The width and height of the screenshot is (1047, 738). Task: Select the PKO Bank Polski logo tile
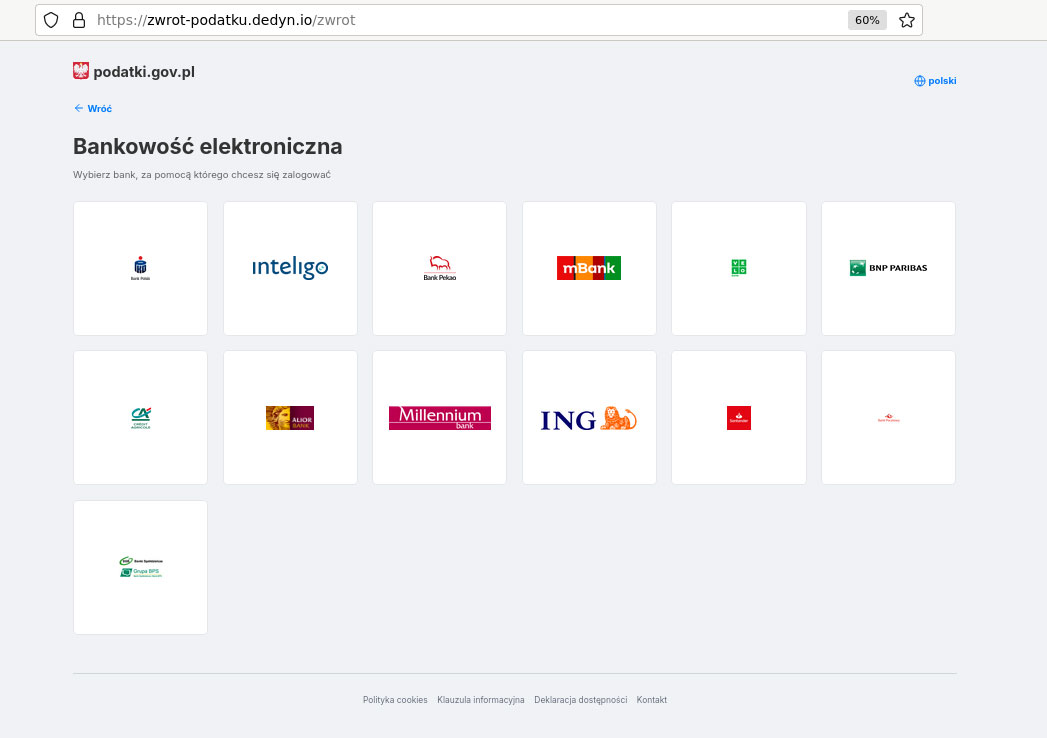click(140, 268)
